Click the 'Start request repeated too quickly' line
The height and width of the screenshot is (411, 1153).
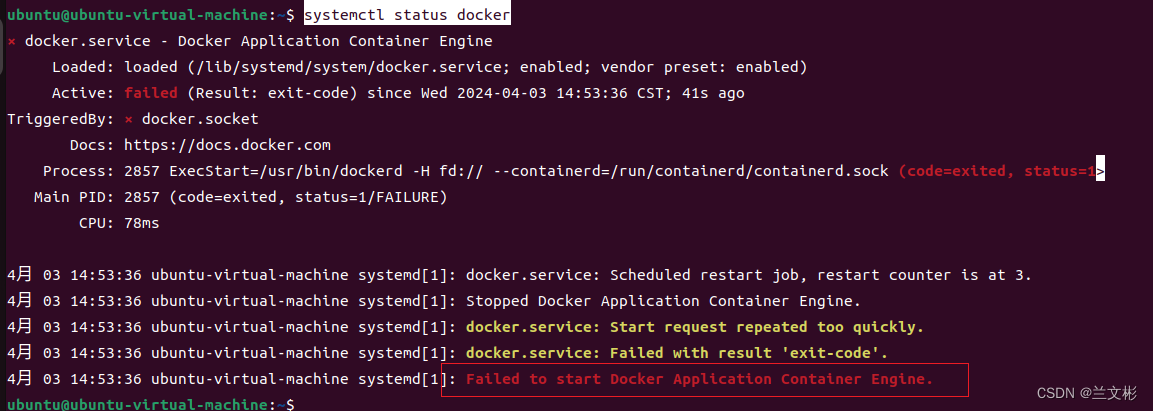(x=694, y=327)
